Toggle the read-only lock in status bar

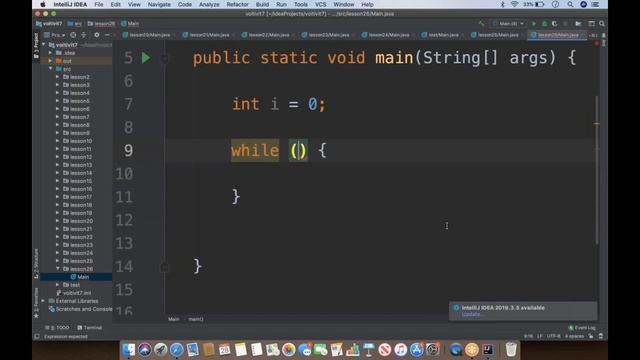point(591,336)
